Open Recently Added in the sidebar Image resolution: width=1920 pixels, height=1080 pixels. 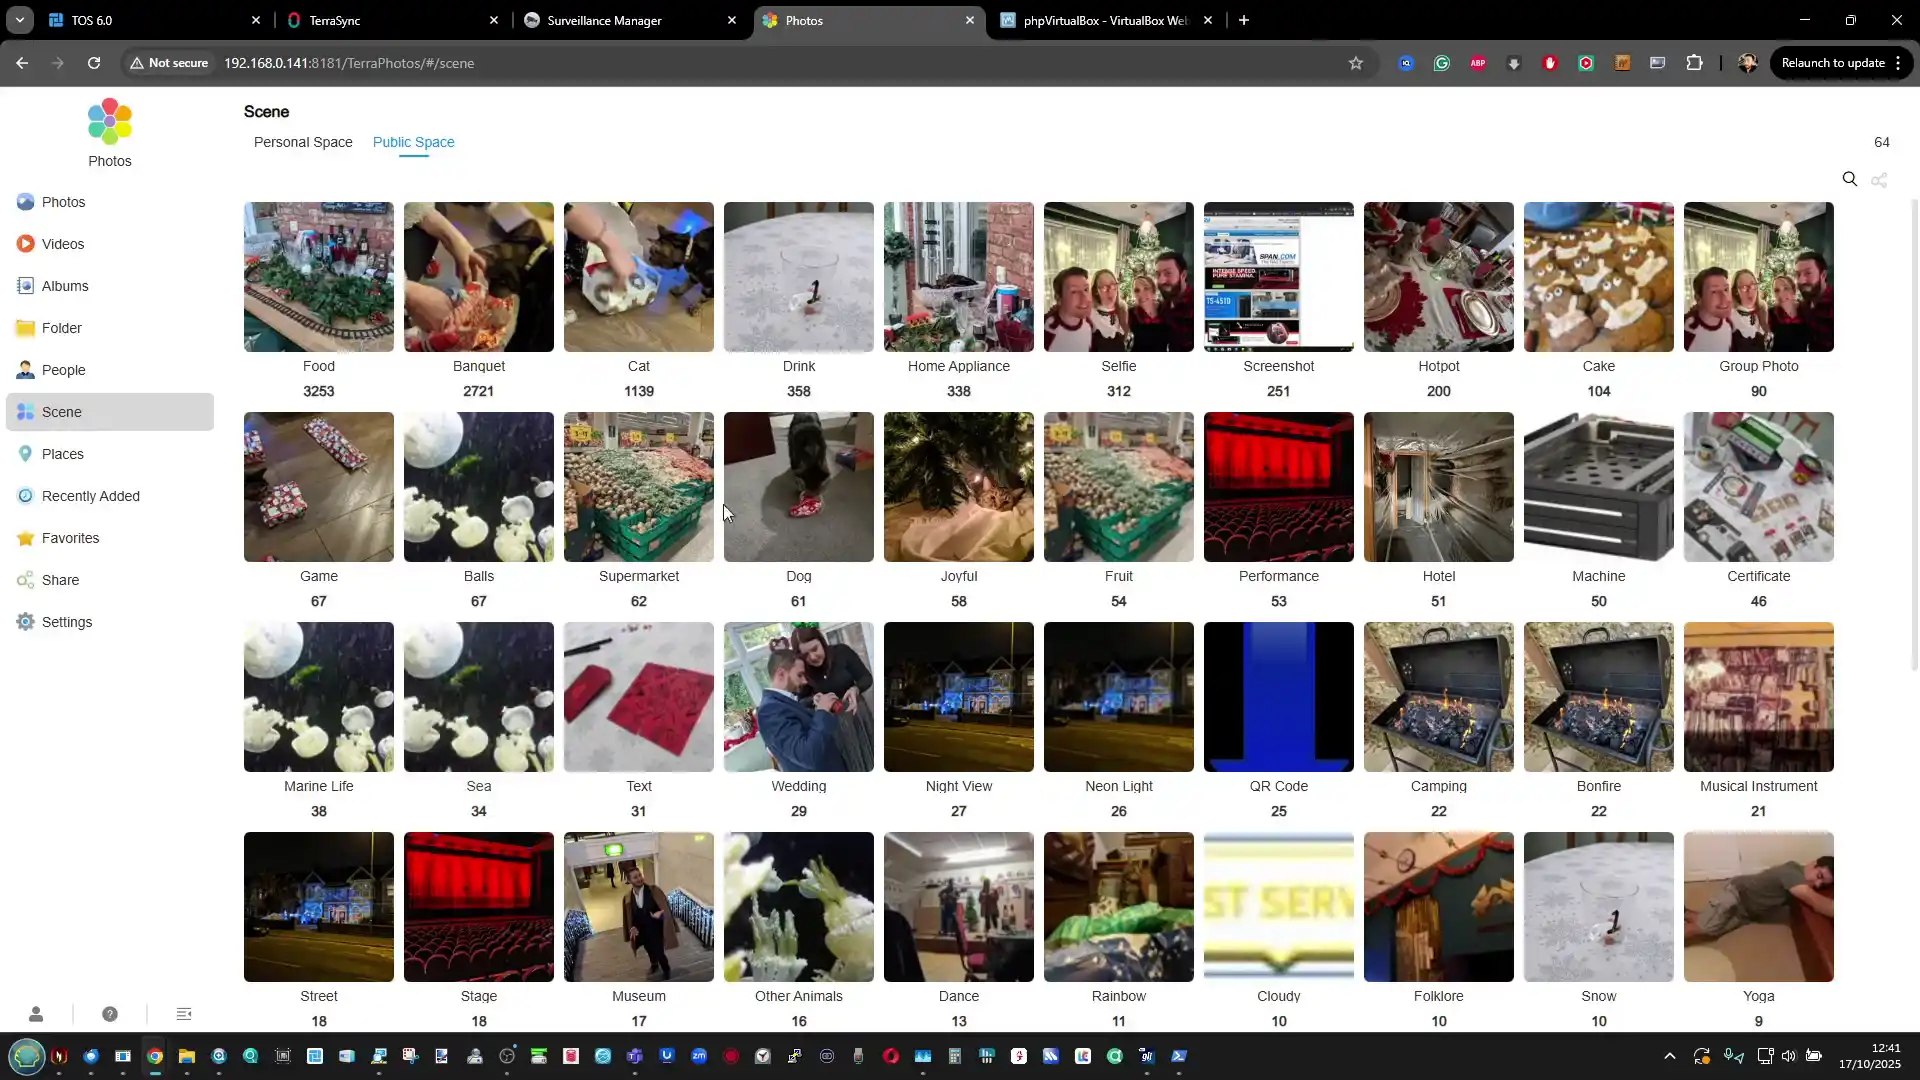[x=90, y=496]
